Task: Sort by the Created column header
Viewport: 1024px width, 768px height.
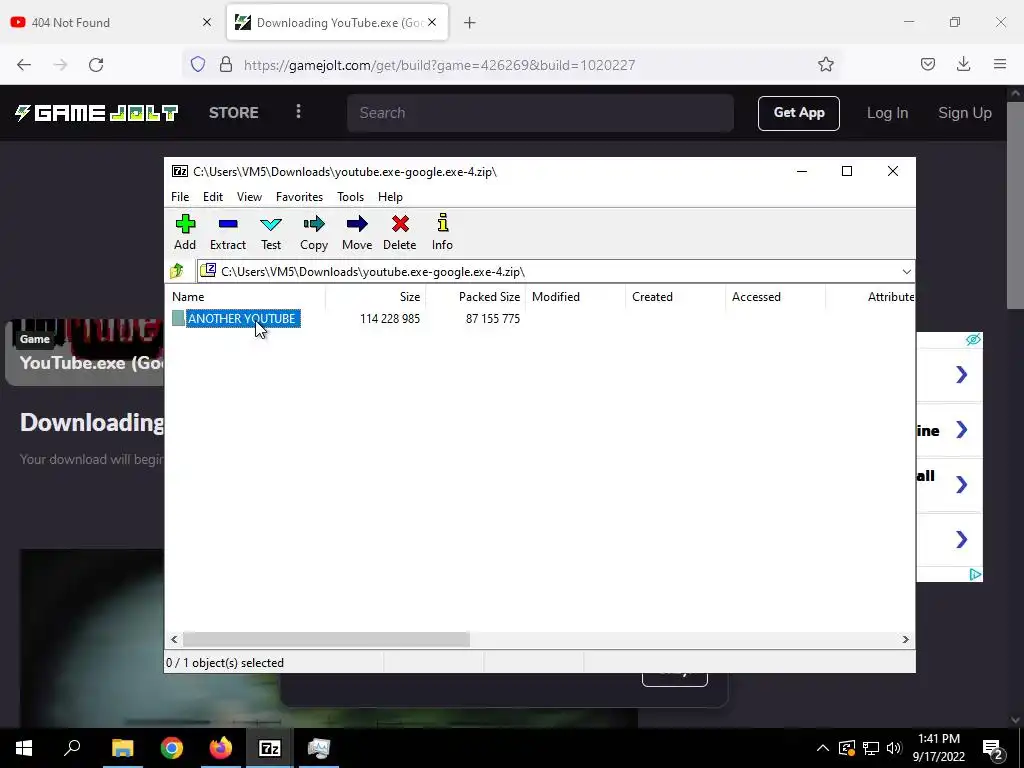Action: pos(675,296)
